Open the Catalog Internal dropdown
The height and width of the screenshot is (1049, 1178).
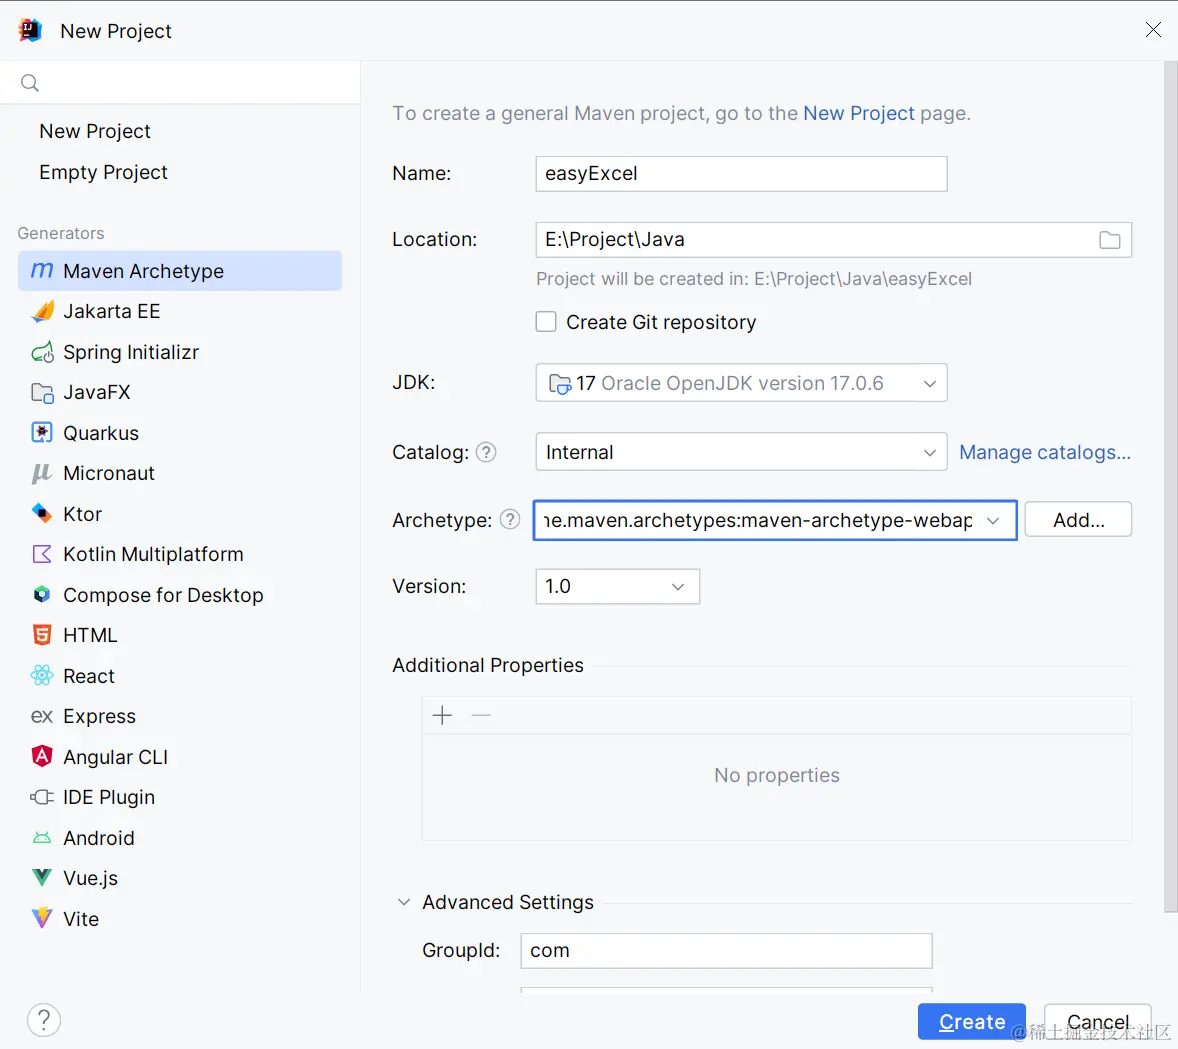(x=741, y=452)
